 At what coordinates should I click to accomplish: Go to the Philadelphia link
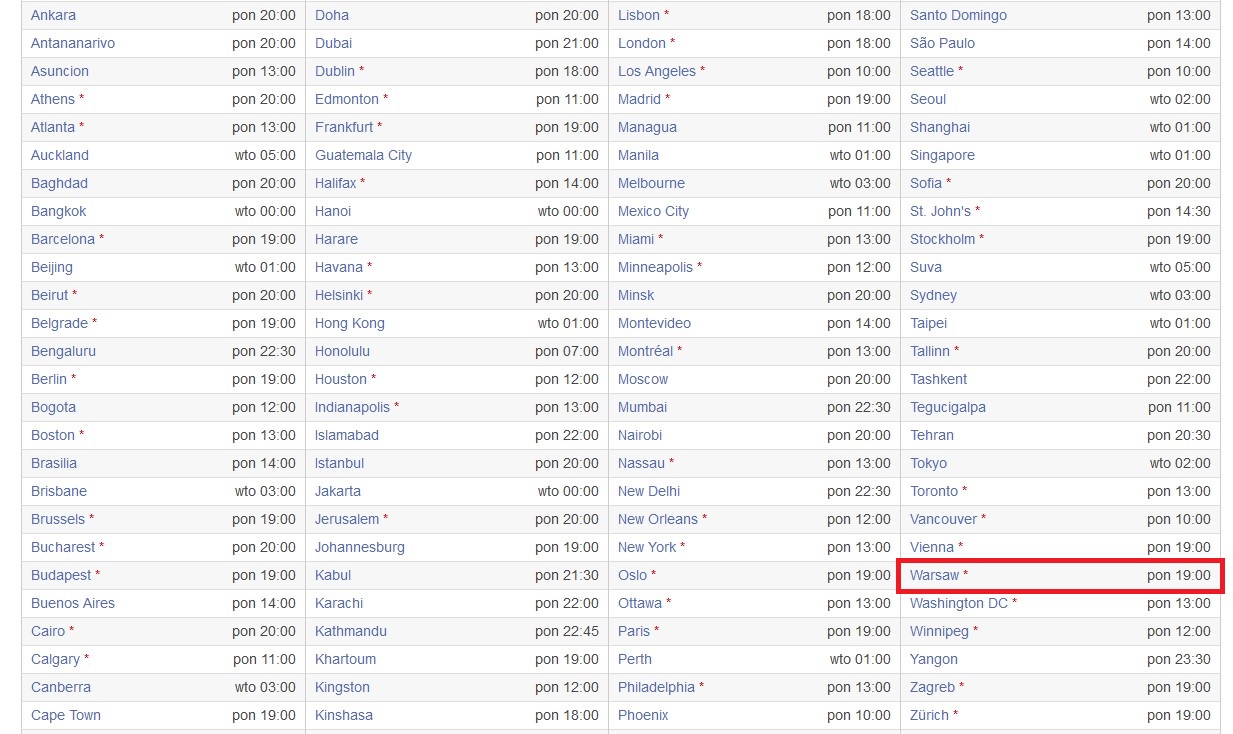tap(656, 687)
